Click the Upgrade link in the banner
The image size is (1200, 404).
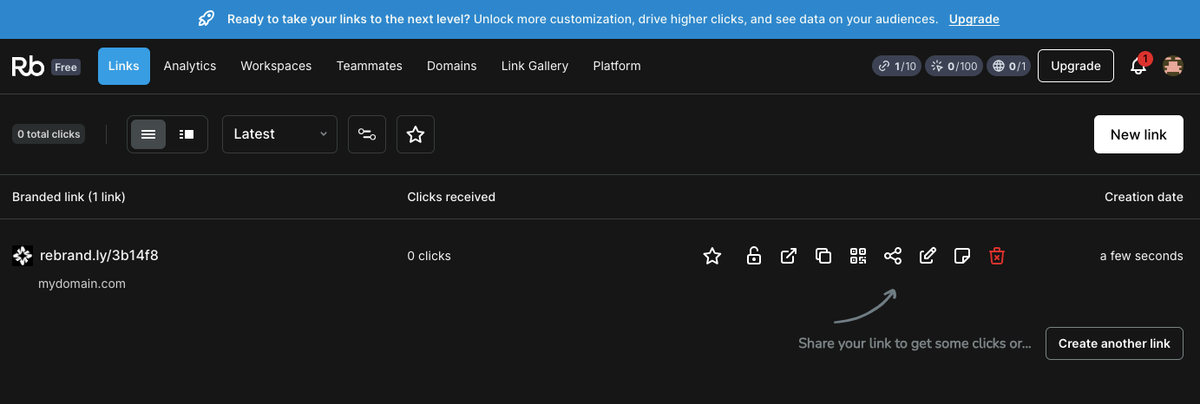click(x=974, y=19)
